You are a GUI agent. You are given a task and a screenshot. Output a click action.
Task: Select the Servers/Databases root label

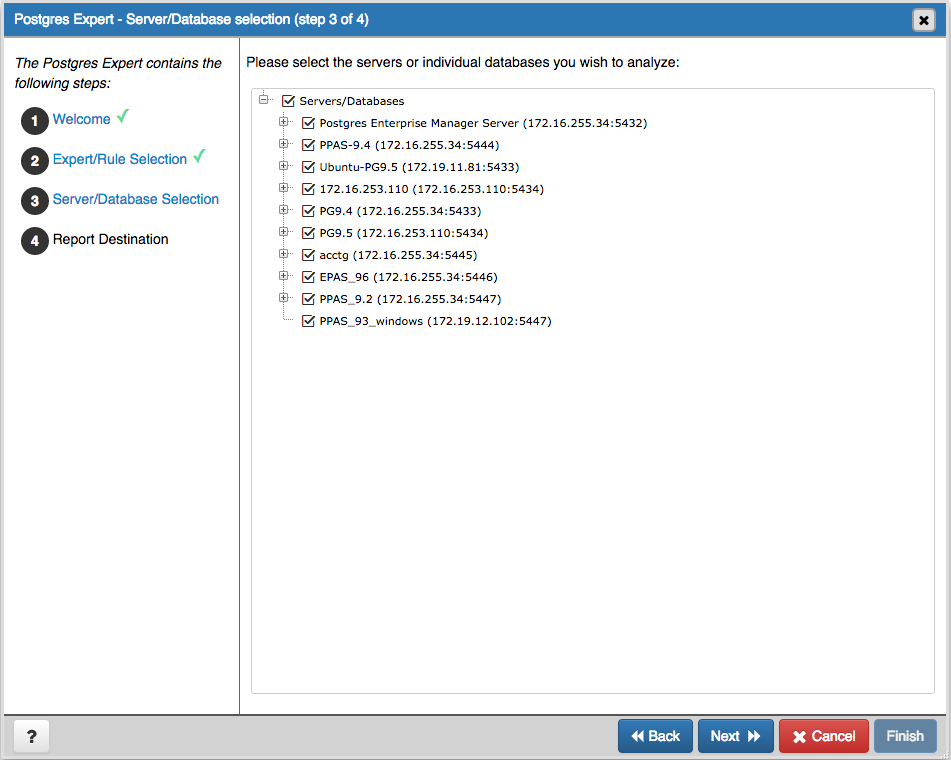click(x=352, y=101)
